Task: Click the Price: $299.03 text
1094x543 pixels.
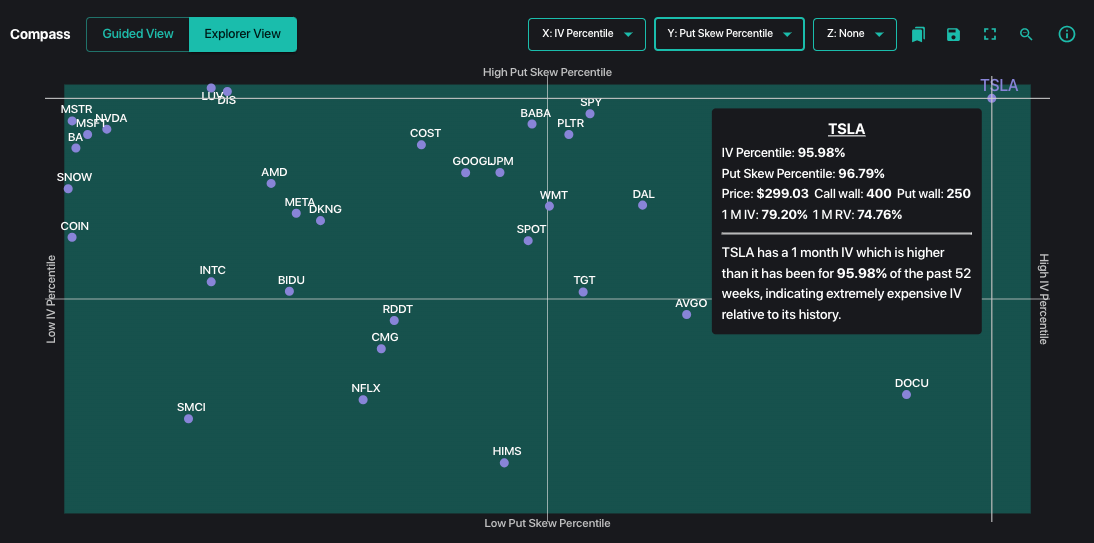Action: click(765, 194)
